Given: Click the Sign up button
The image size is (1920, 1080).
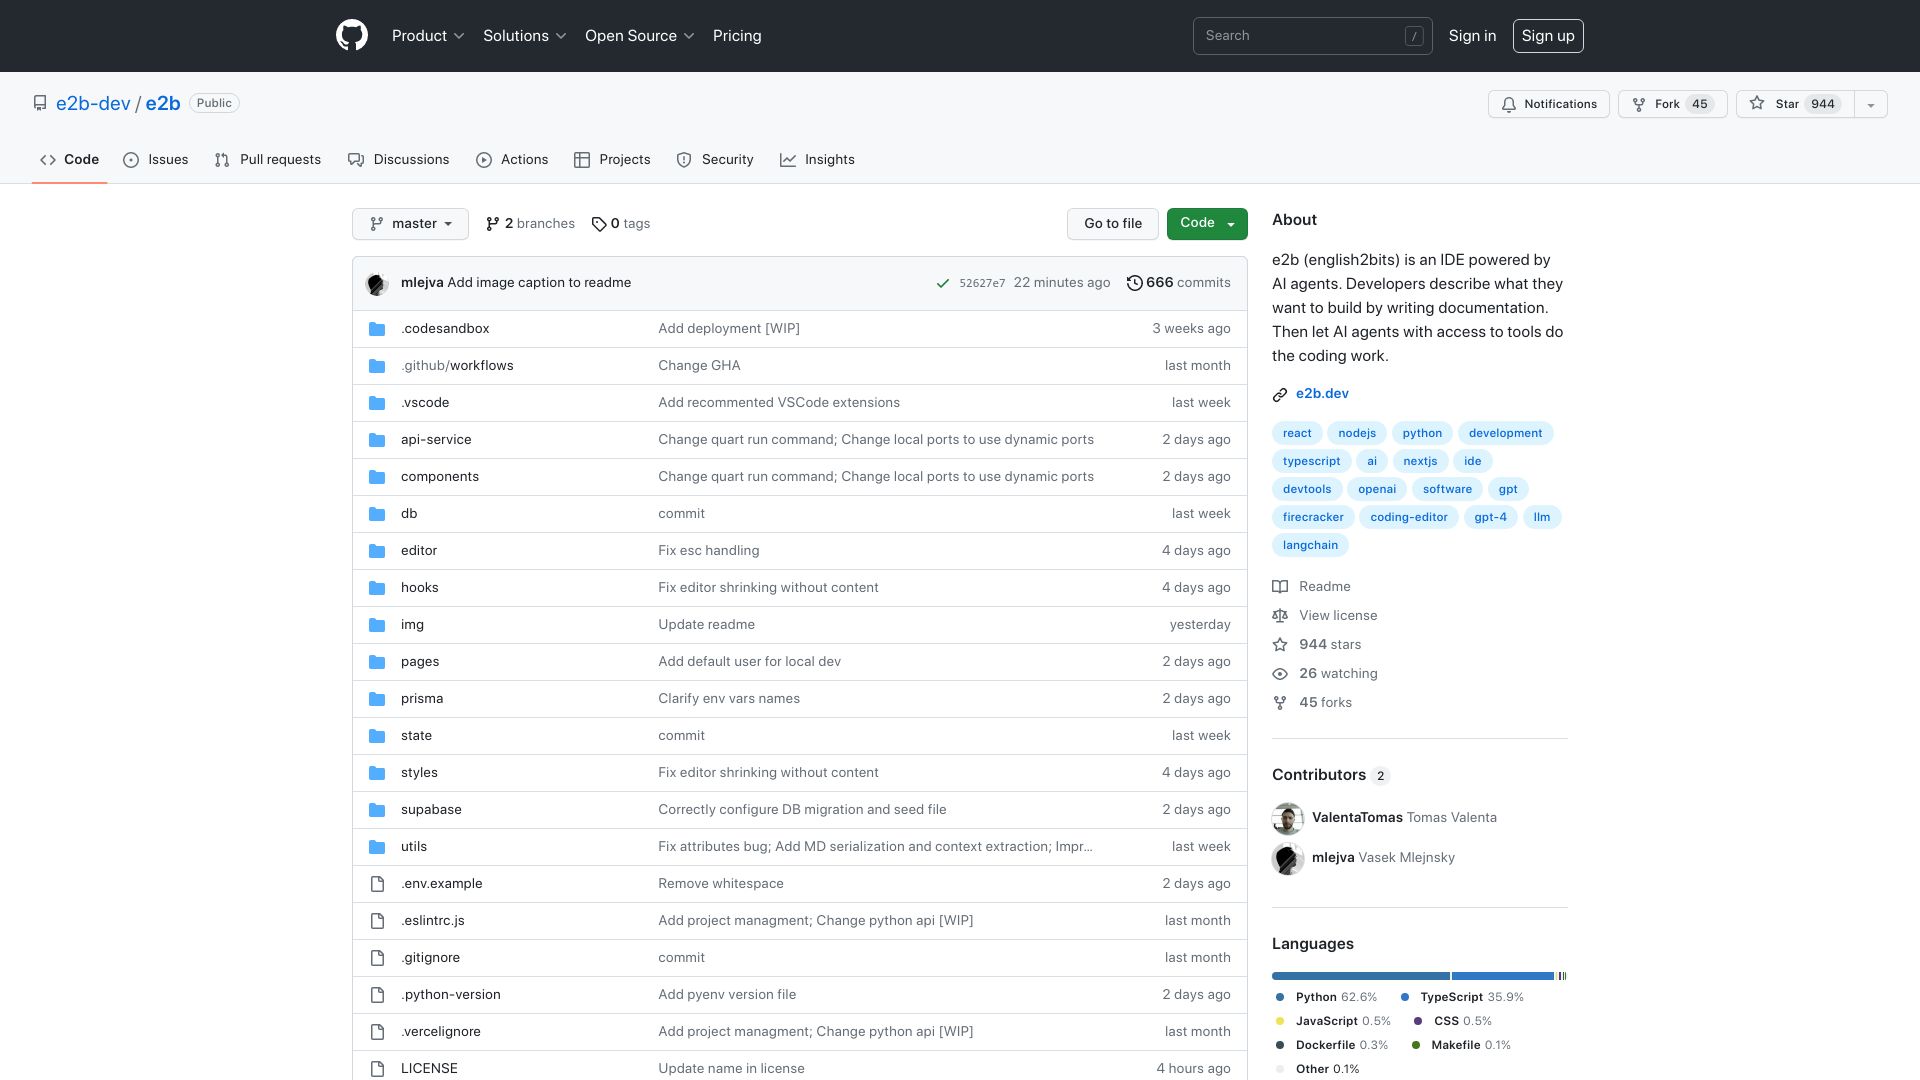Looking at the screenshot, I should (1548, 36).
